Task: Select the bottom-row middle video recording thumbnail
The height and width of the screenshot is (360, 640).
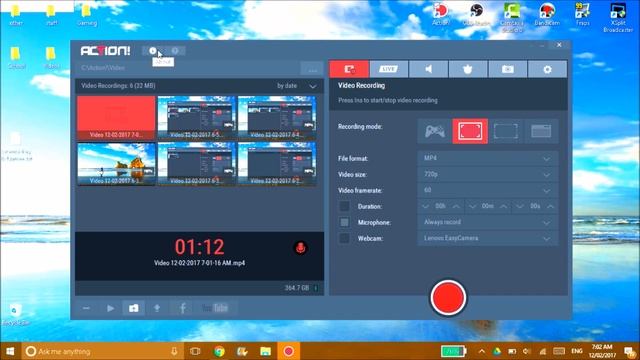Action: pos(197,164)
